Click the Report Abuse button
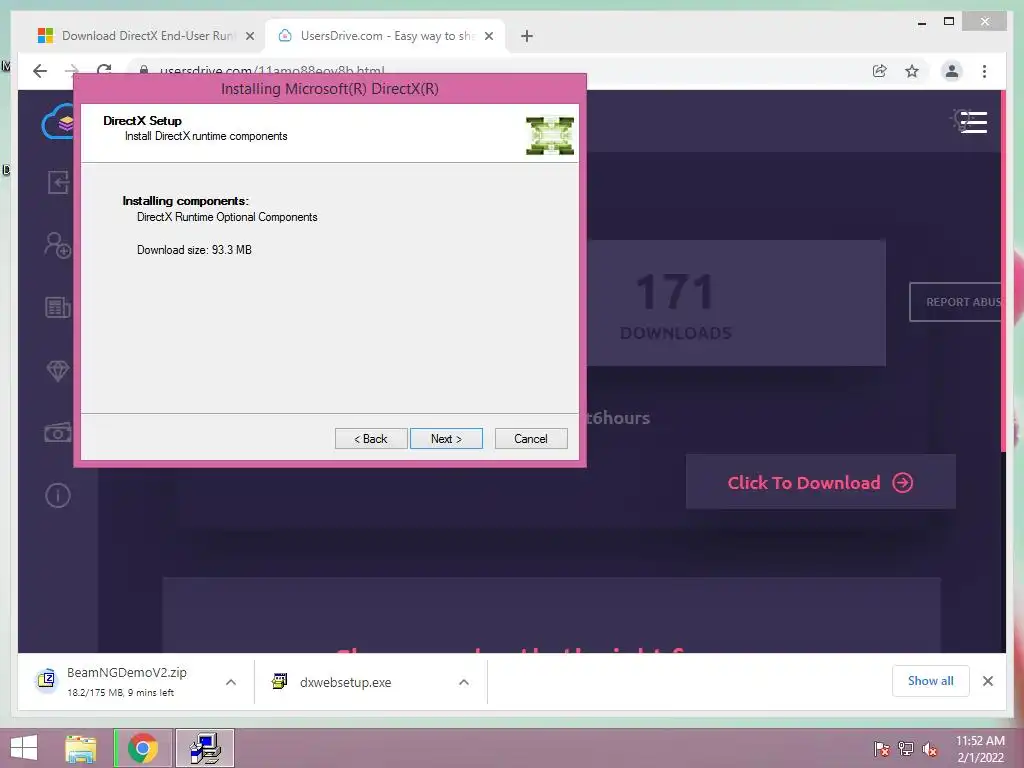 pyautogui.click(x=955, y=302)
